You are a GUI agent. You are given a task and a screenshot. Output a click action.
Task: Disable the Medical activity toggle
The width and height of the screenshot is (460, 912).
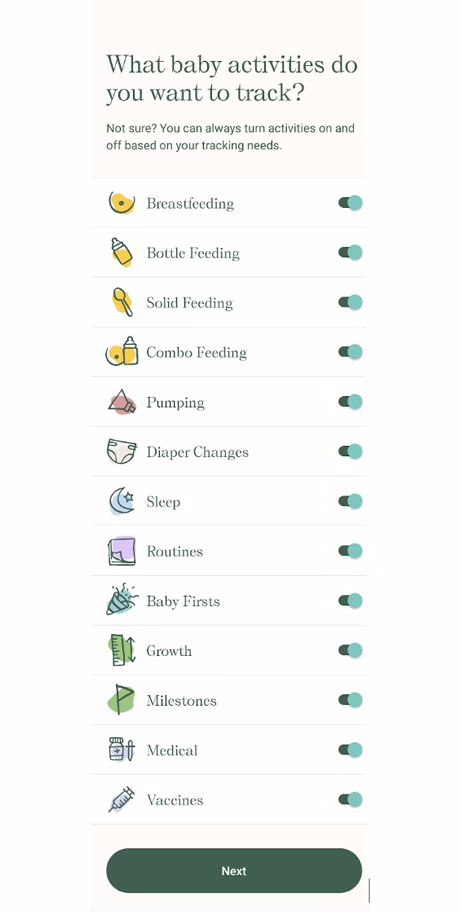click(350, 750)
